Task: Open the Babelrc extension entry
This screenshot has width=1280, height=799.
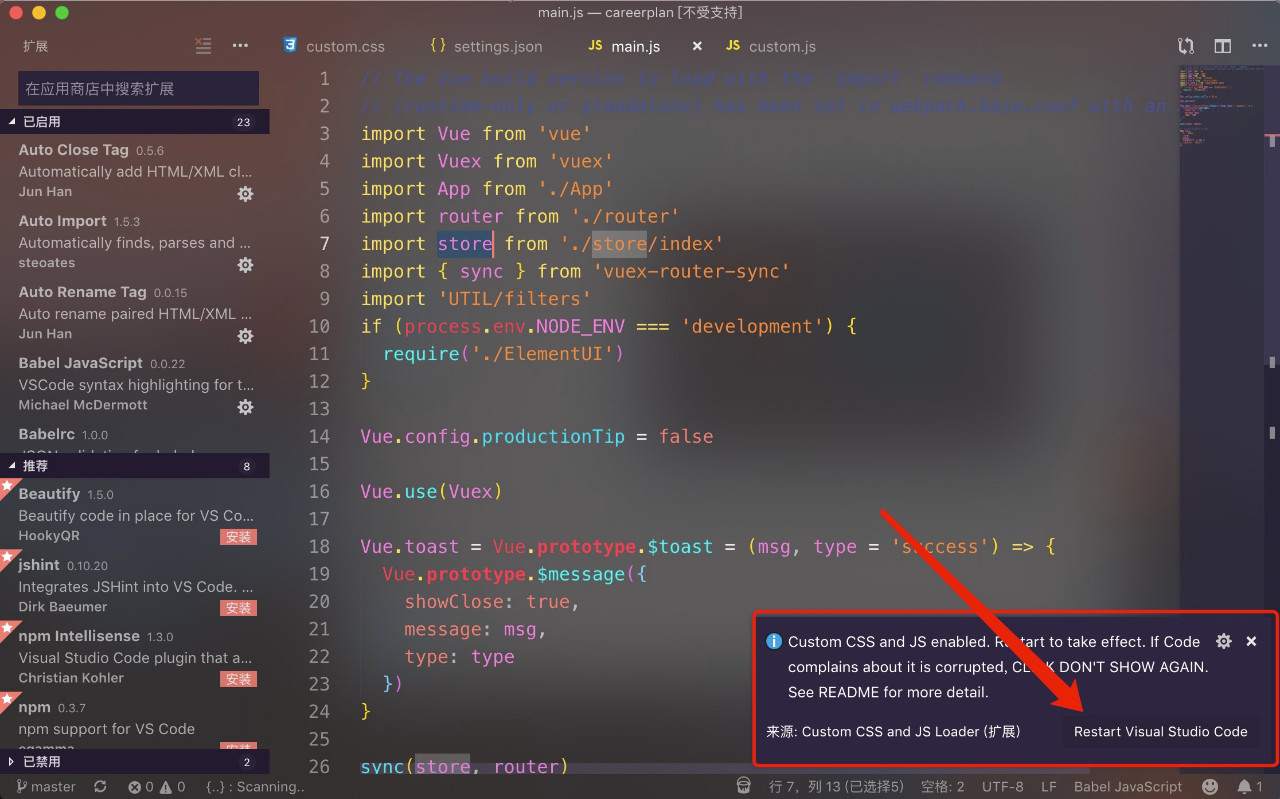Action: coord(135,437)
